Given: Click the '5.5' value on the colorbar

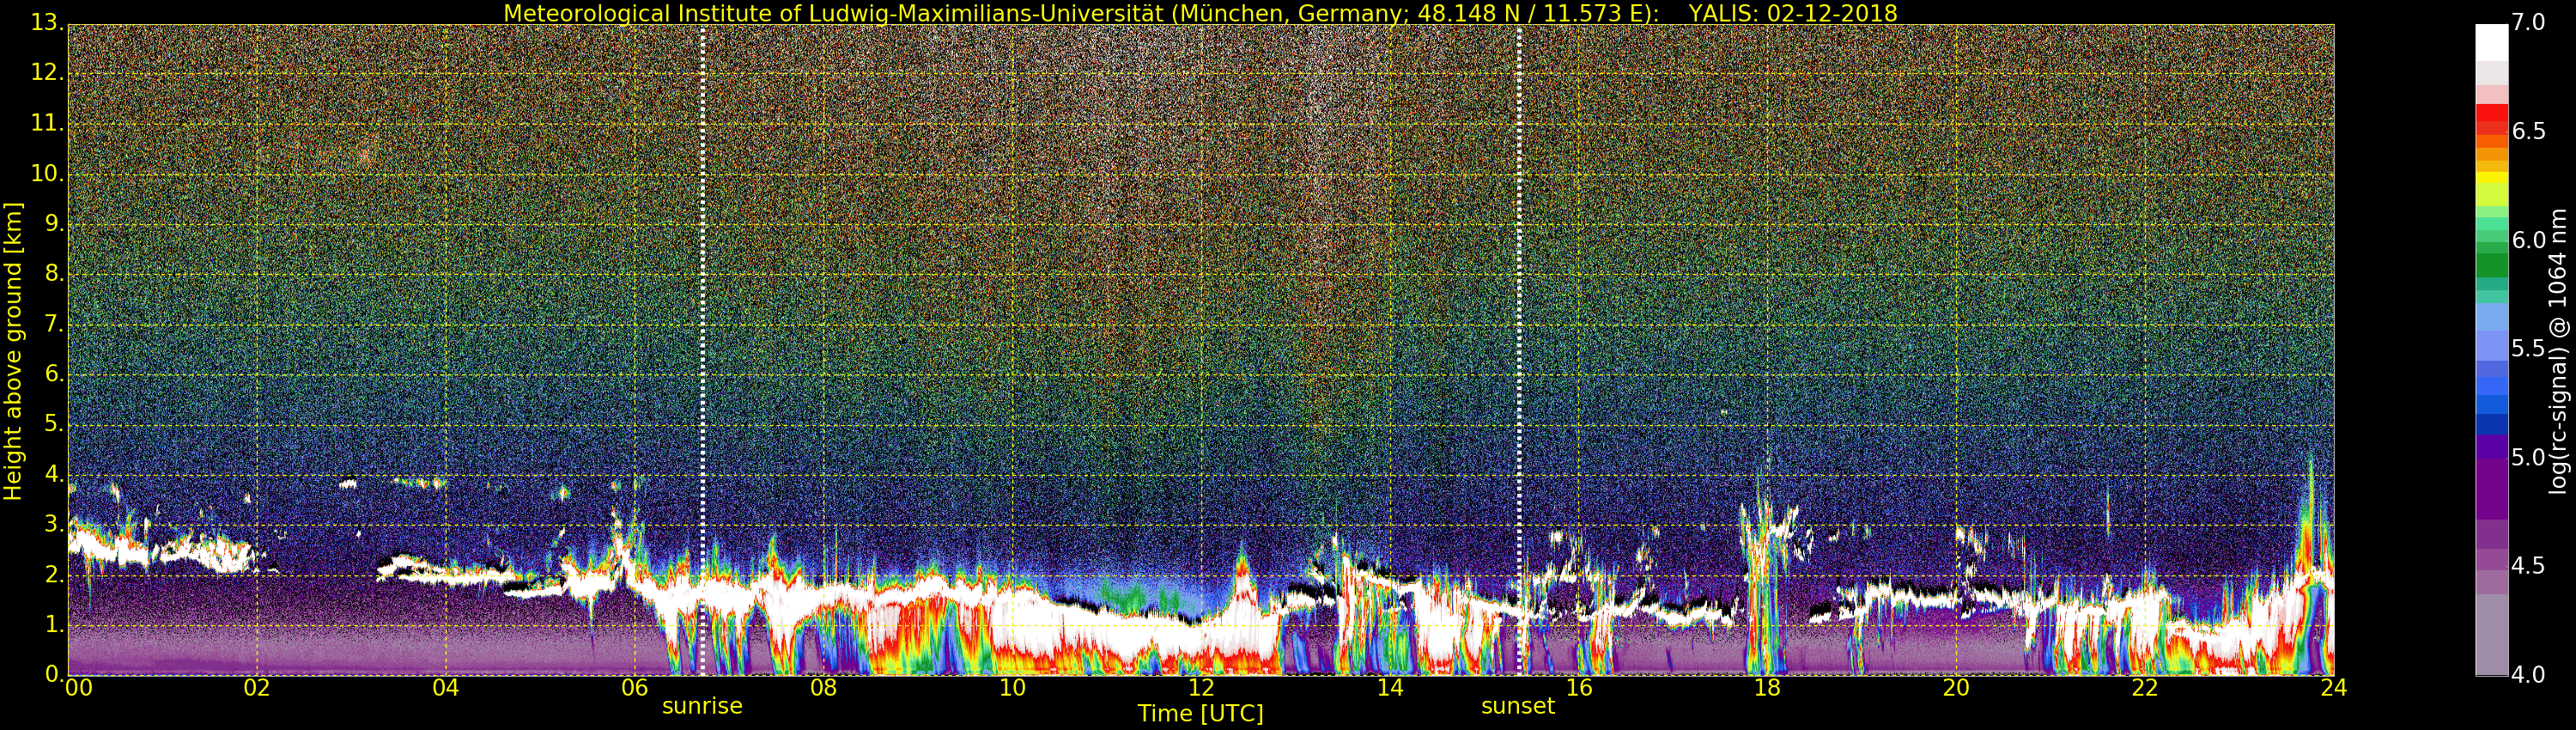Looking at the screenshot, I should click(2528, 348).
